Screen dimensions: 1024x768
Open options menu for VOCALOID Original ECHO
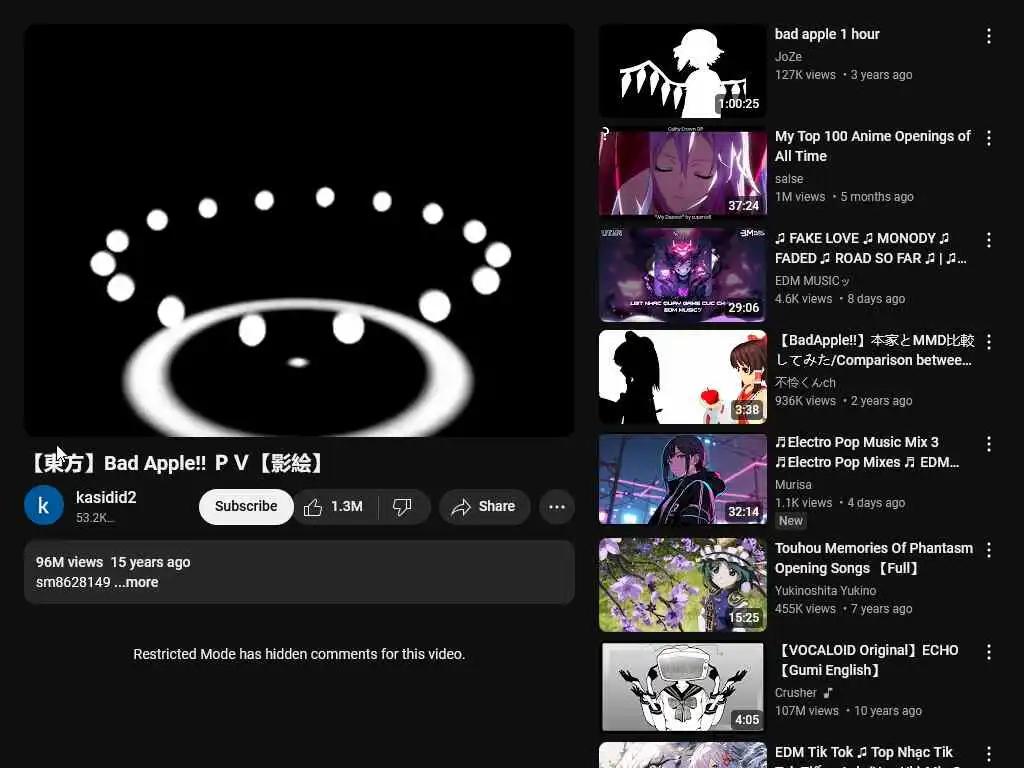989,652
